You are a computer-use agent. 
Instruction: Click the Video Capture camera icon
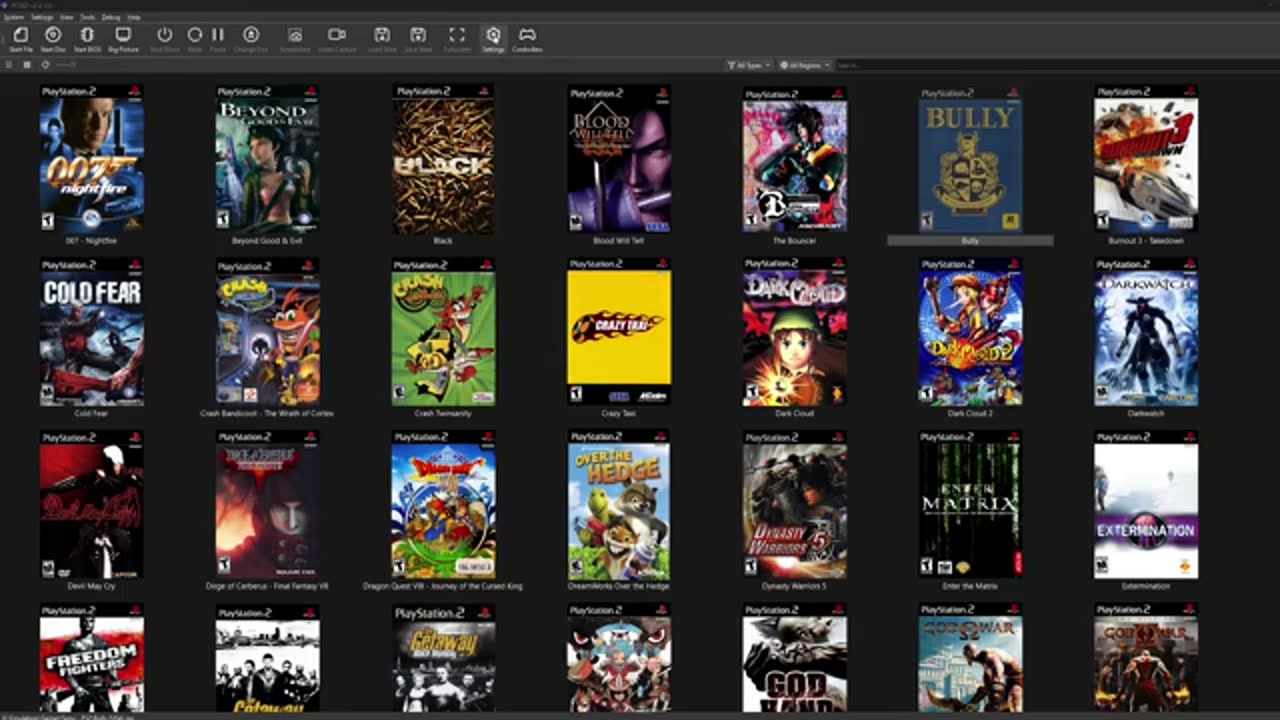337,35
